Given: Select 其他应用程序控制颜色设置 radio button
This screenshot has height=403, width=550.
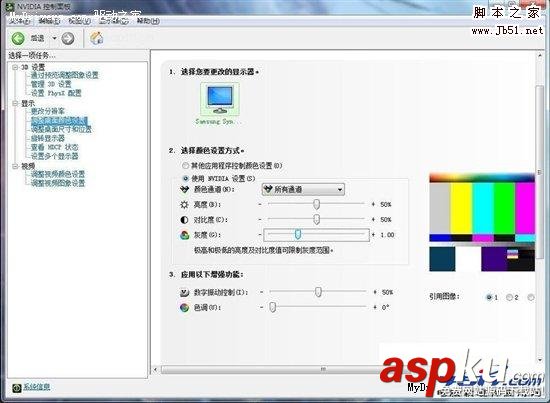Looking at the screenshot, I should pos(185,166).
